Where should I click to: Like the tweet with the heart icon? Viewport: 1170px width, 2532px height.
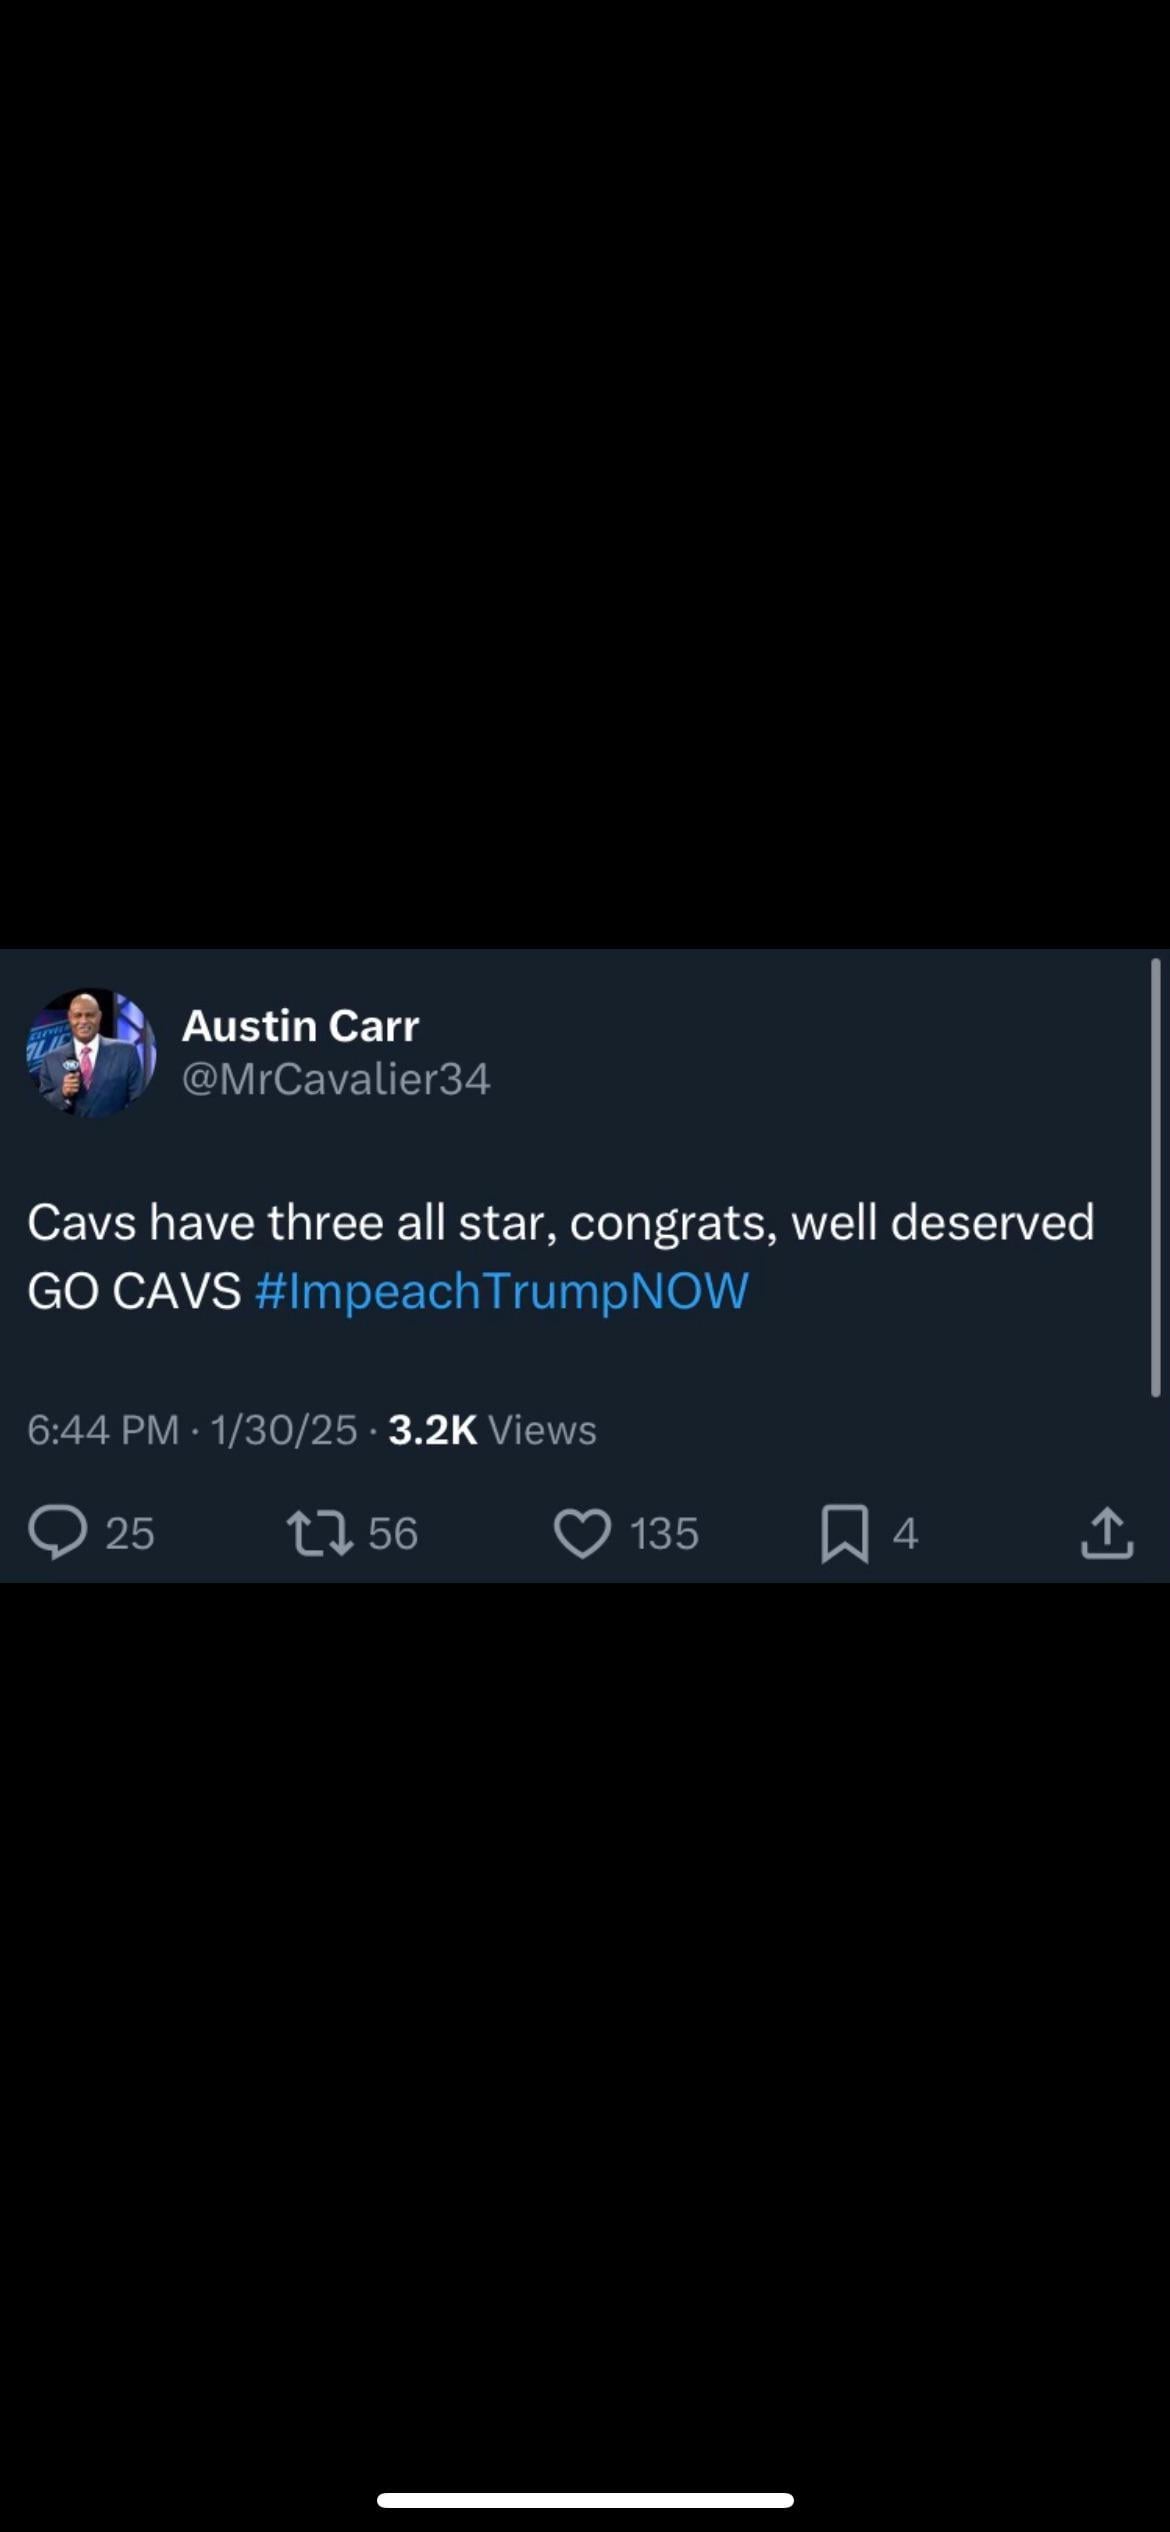coord(582,1533)
